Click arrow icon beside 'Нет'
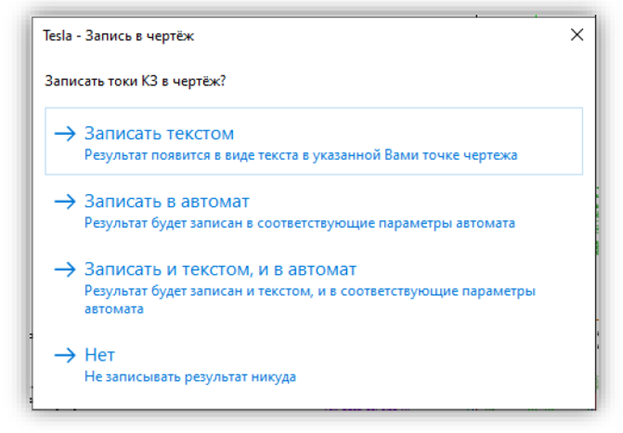 (x=65, y=355)
